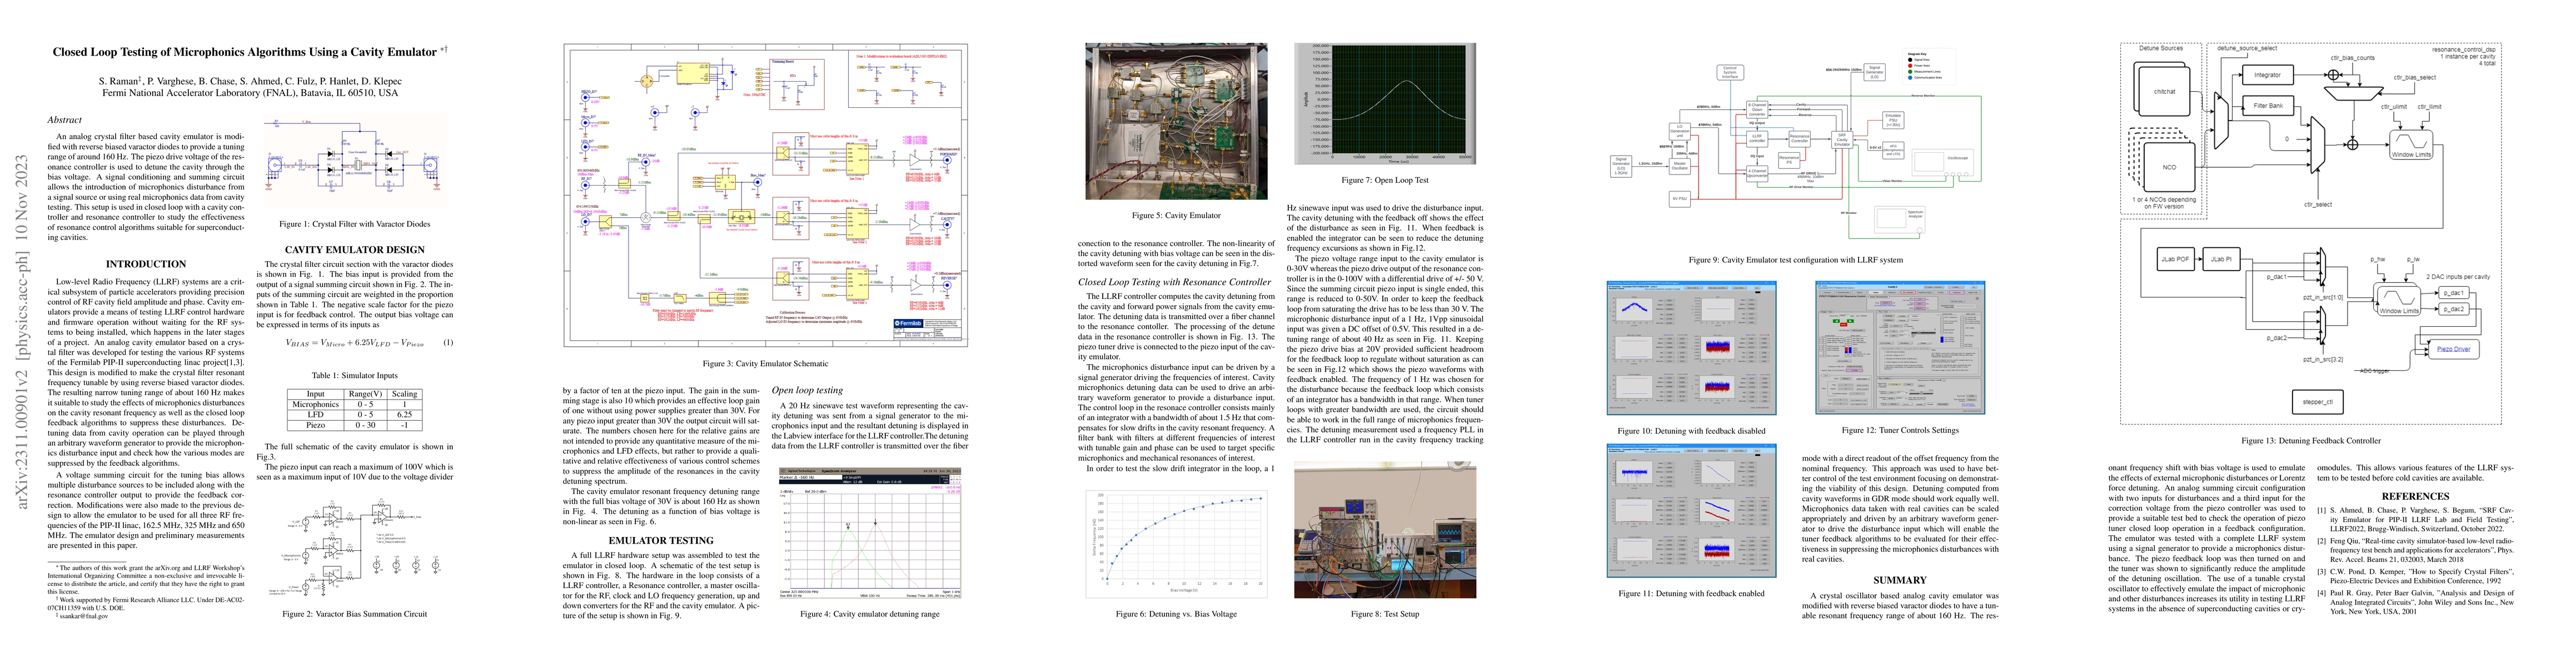Click reference [1] by S. Ahmed

pos(2415,520)
